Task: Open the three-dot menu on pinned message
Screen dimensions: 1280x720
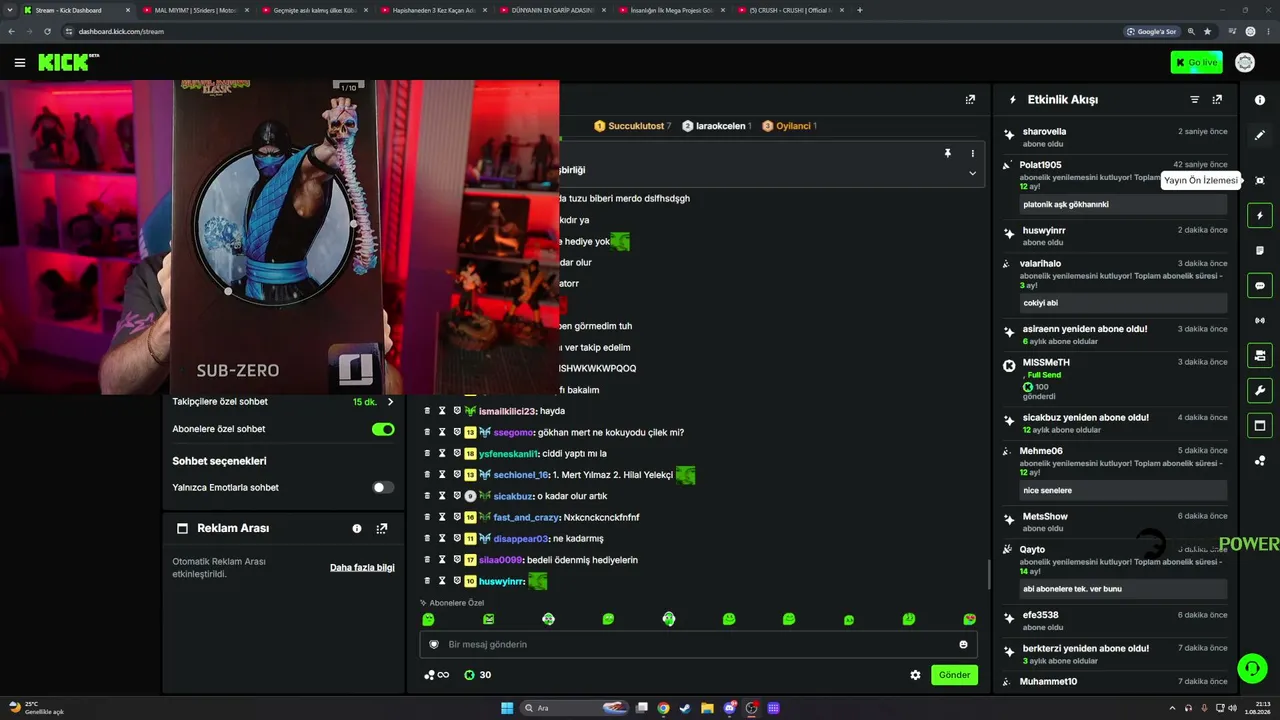Action: 972,154
